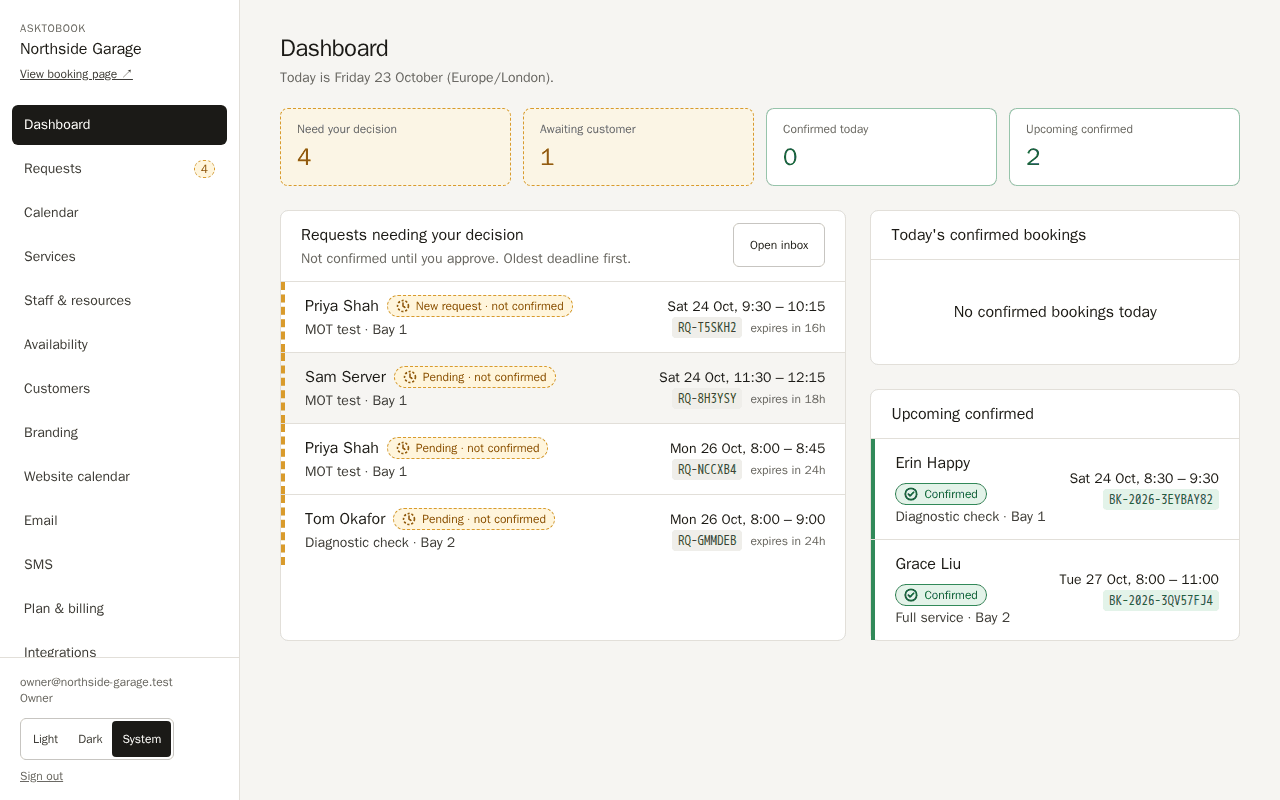The width and height of the screenshot is (1280, 800).
Task: Open Grace Liu's Full service booking
Action: point(1055,590)
